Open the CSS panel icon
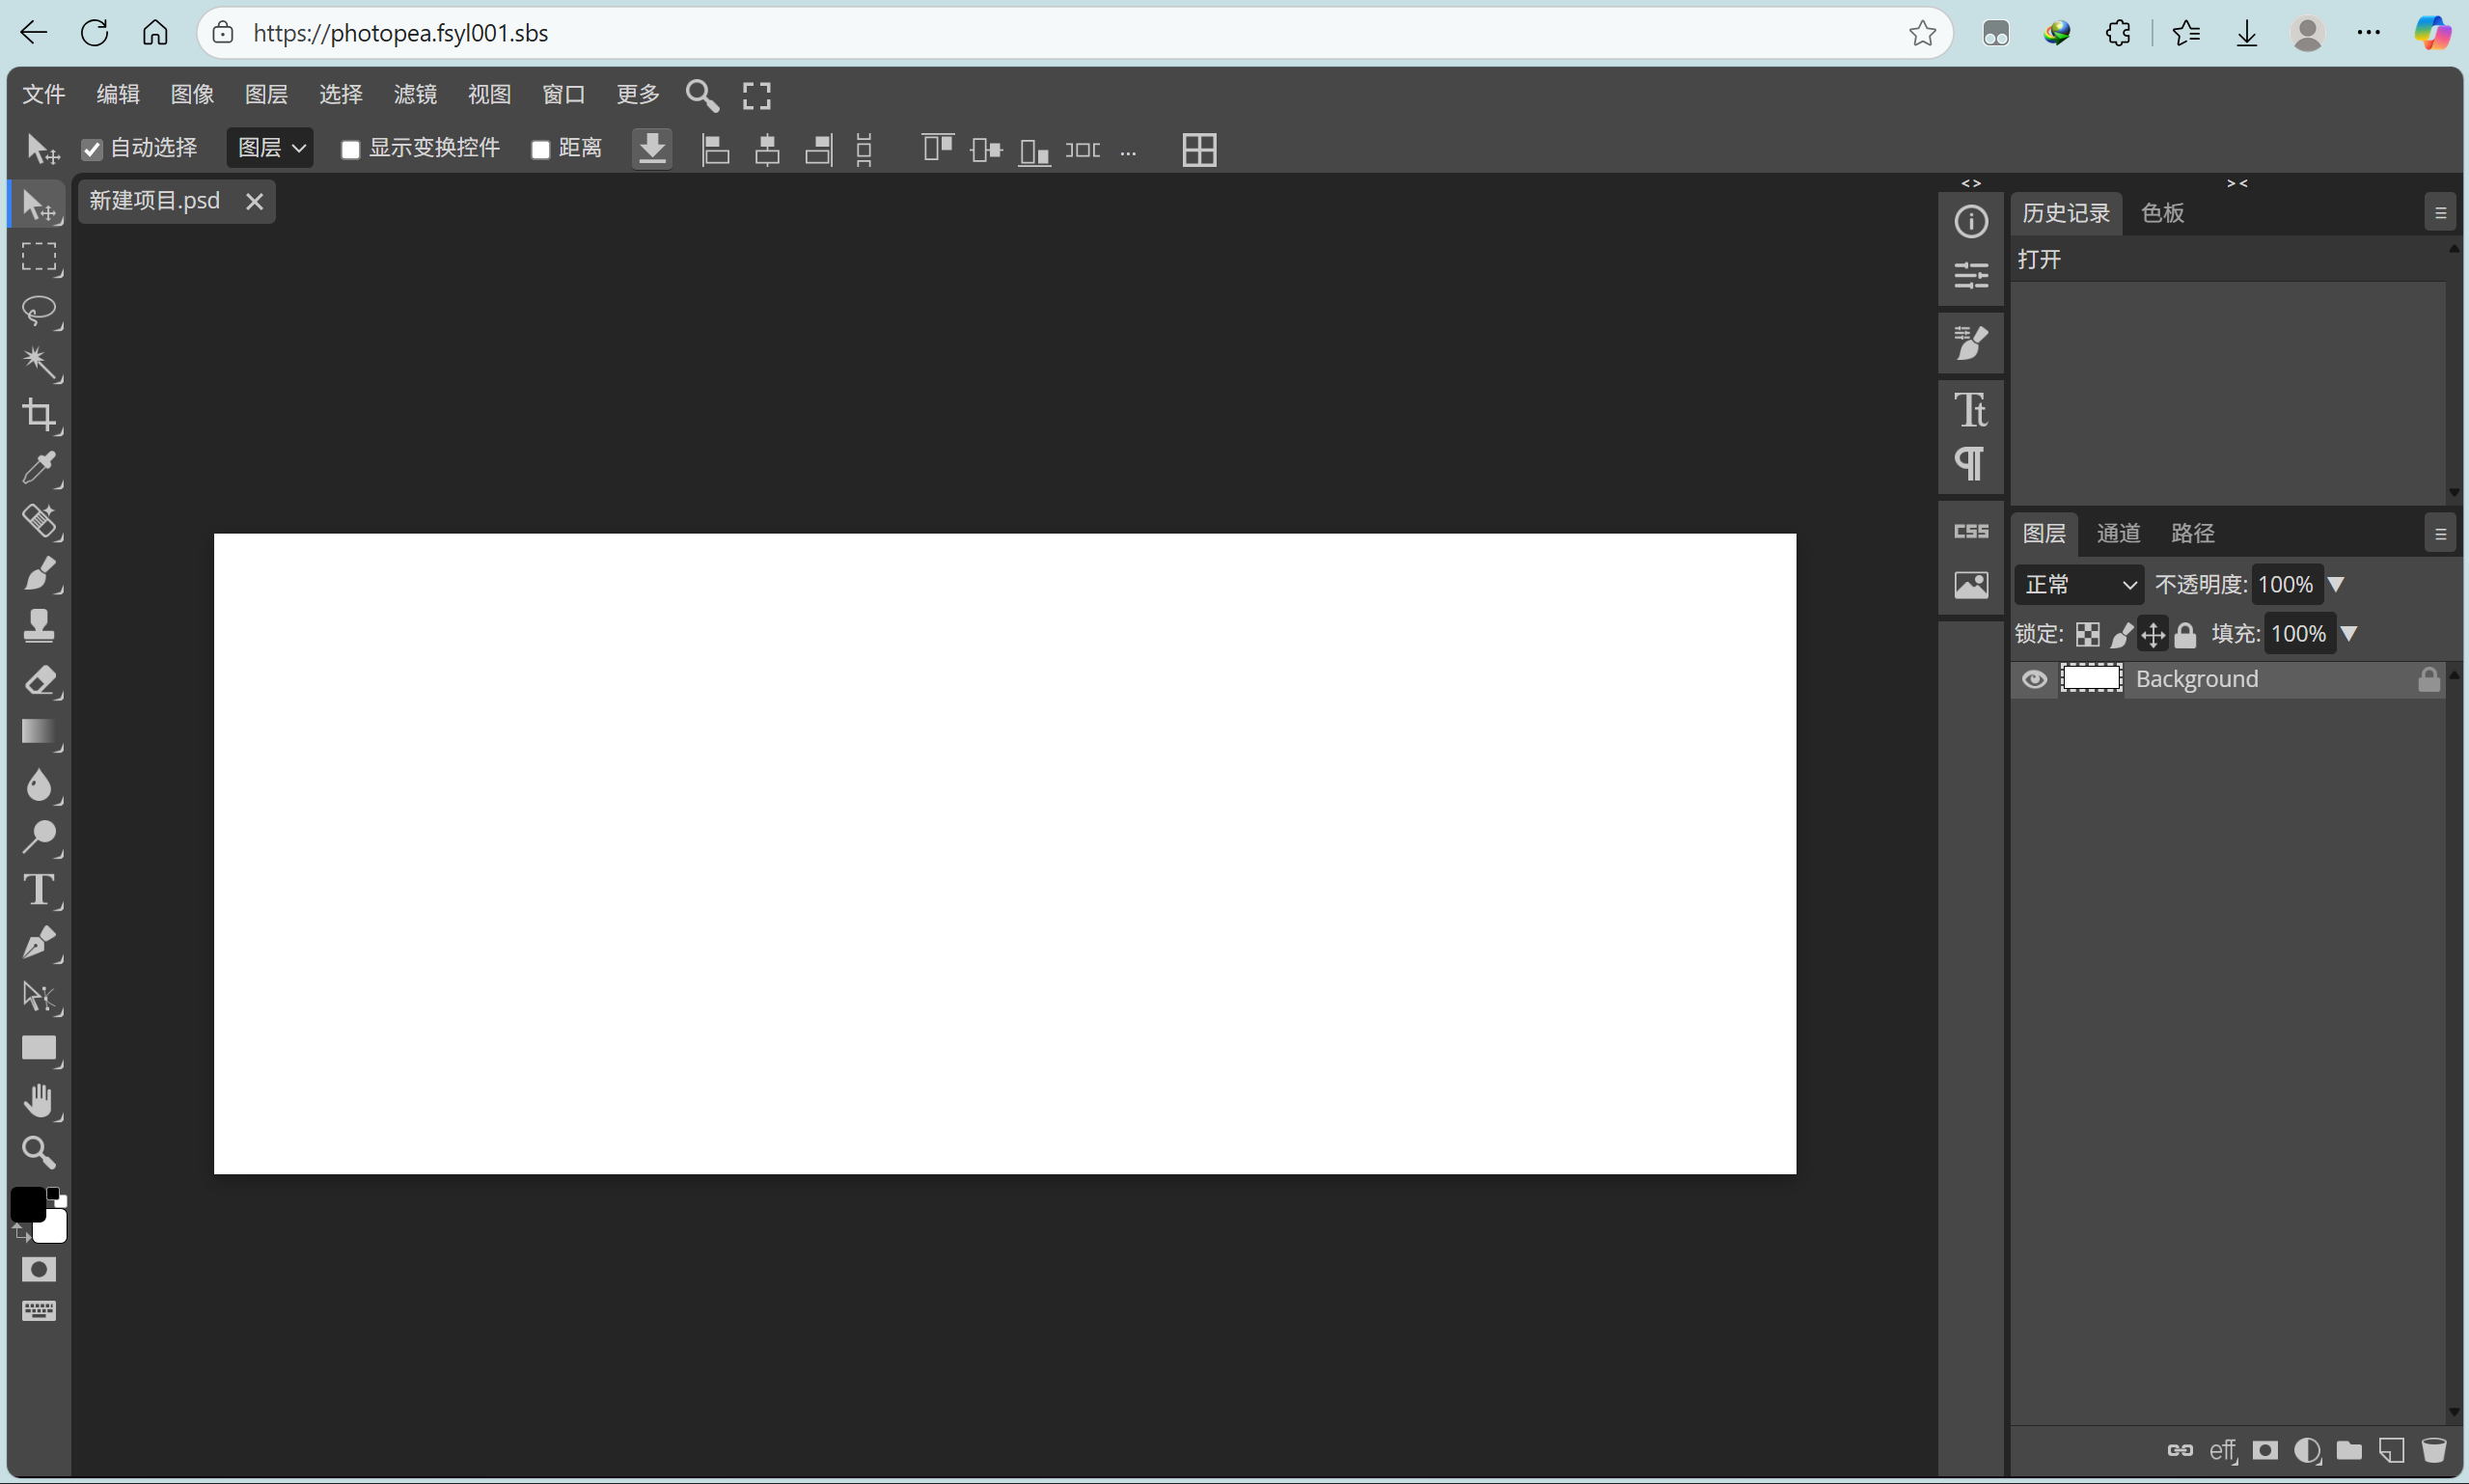2469x1484 pixels. click(x=1971, y=531)
